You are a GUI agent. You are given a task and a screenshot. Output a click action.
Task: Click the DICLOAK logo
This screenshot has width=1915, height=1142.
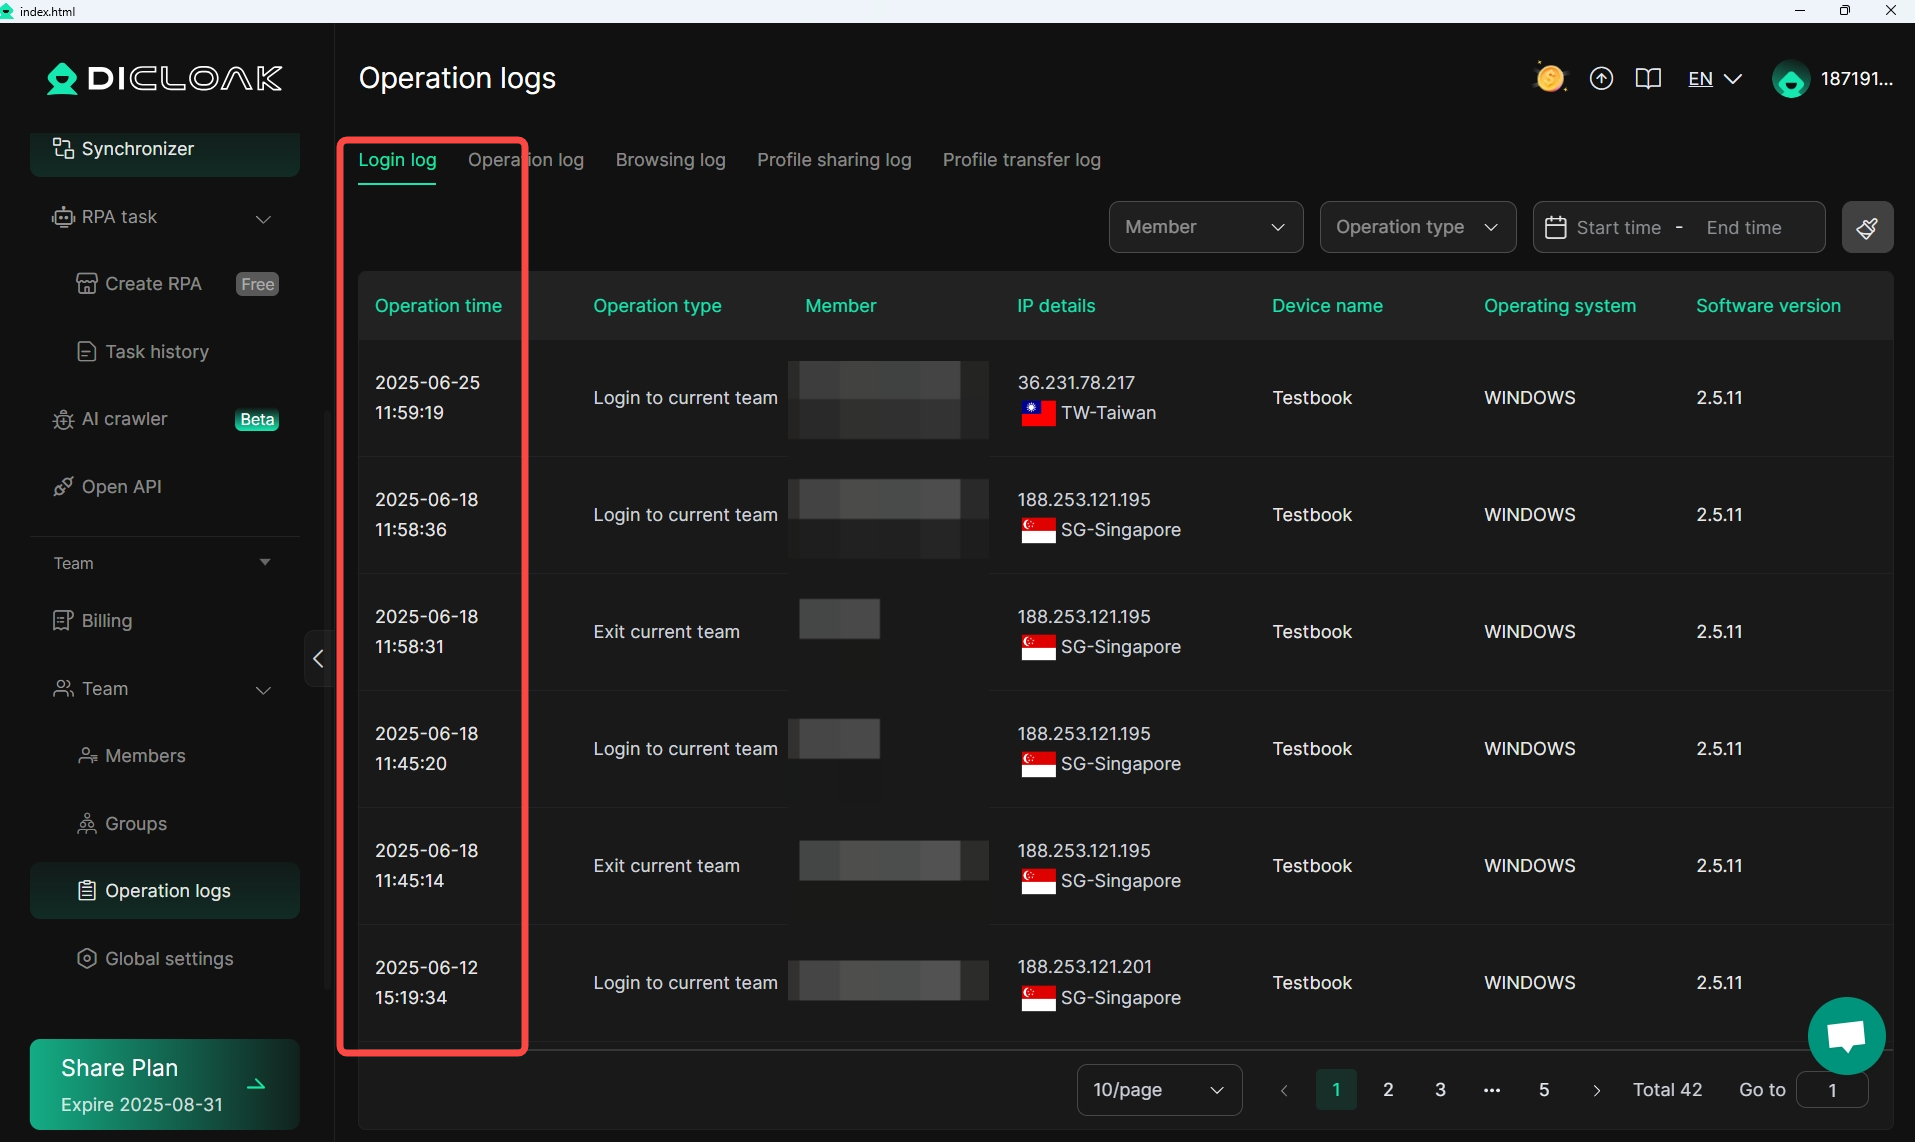click(x=165, y=78)
